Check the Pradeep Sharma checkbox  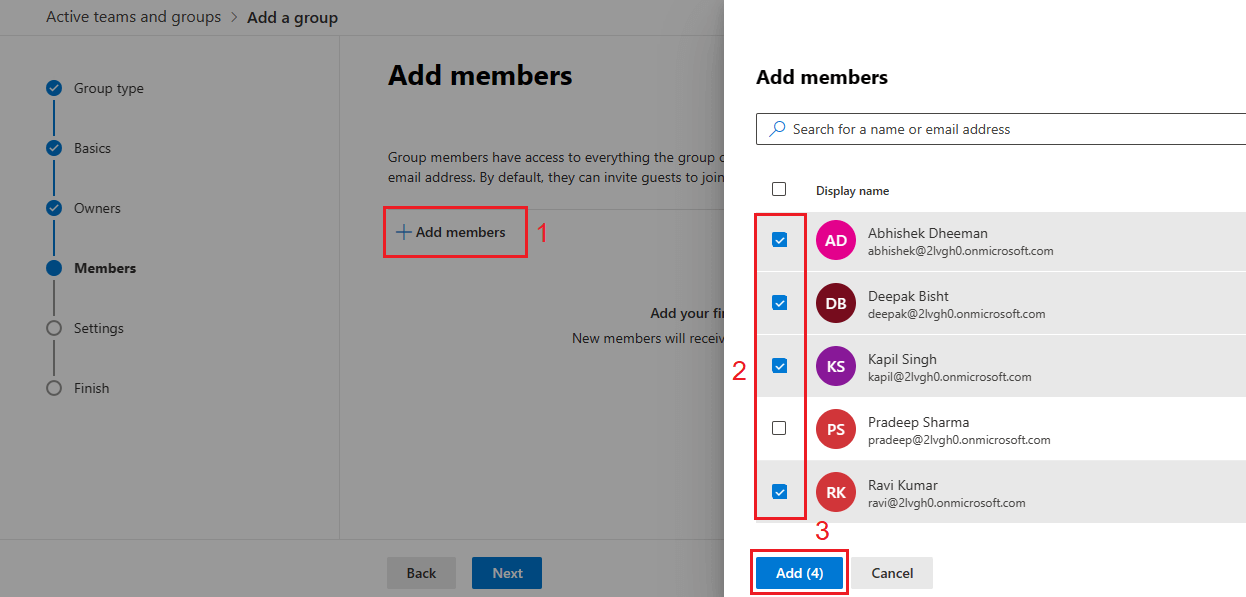pyautogui.click(x=779, y=428)
